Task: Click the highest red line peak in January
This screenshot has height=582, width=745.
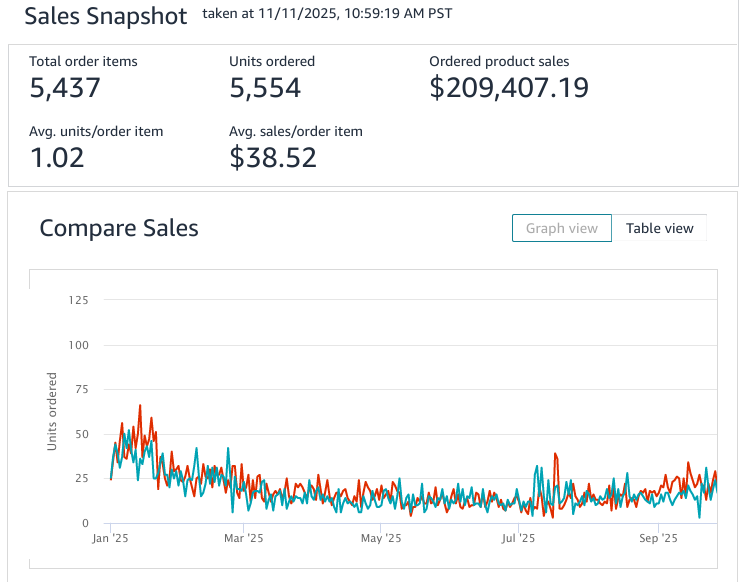Action: point(140,406)
